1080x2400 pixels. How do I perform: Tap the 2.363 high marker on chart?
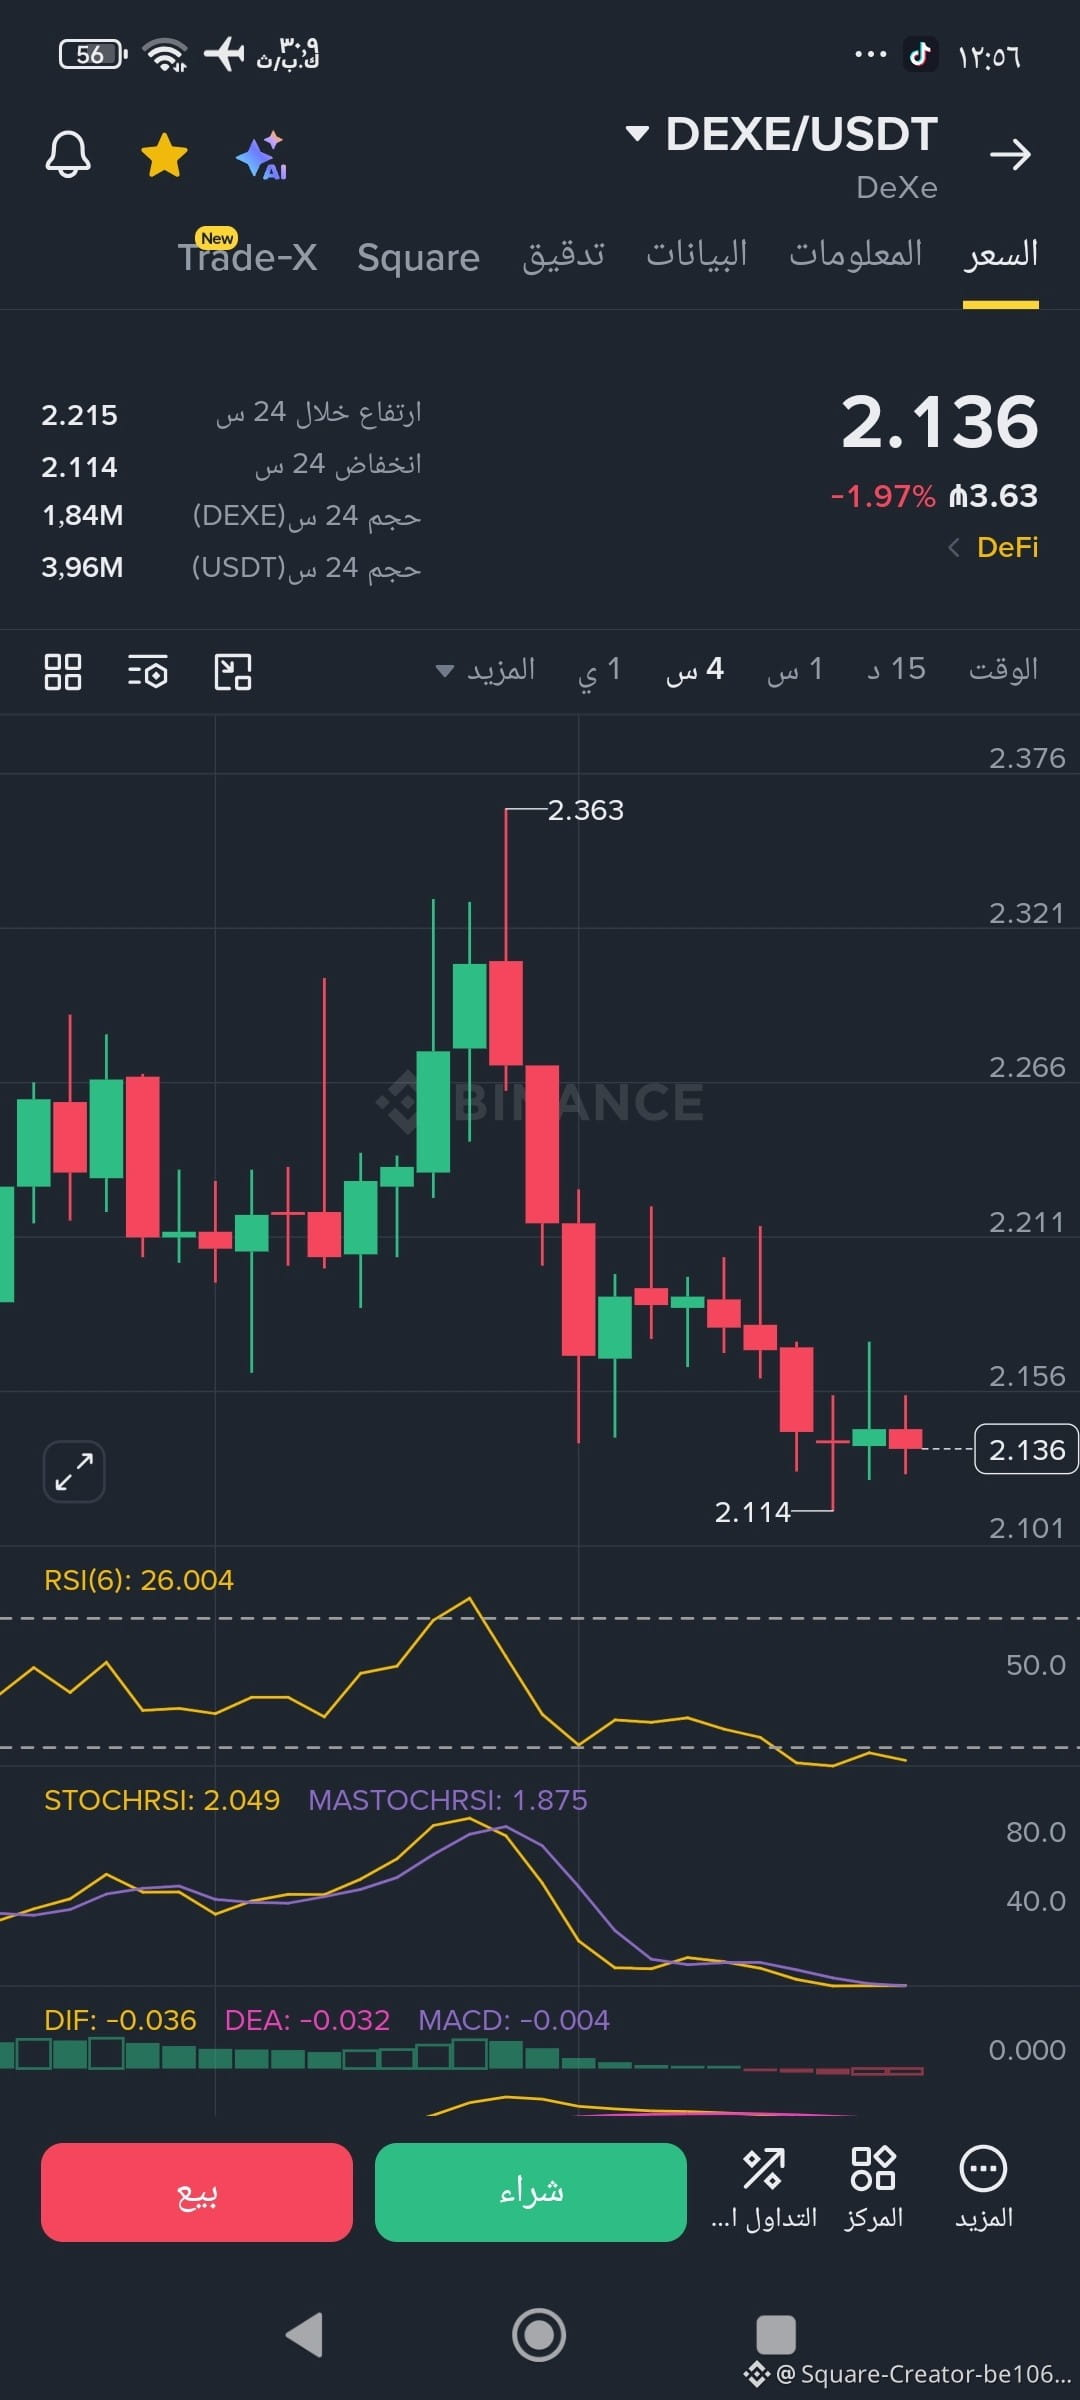[x=586, y=810]
